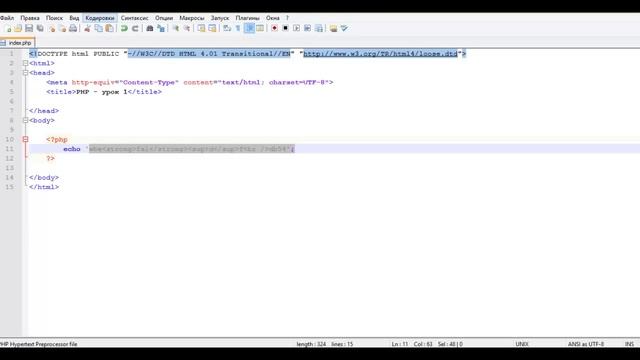Open the Макросы menu

(x=191, y=18)
